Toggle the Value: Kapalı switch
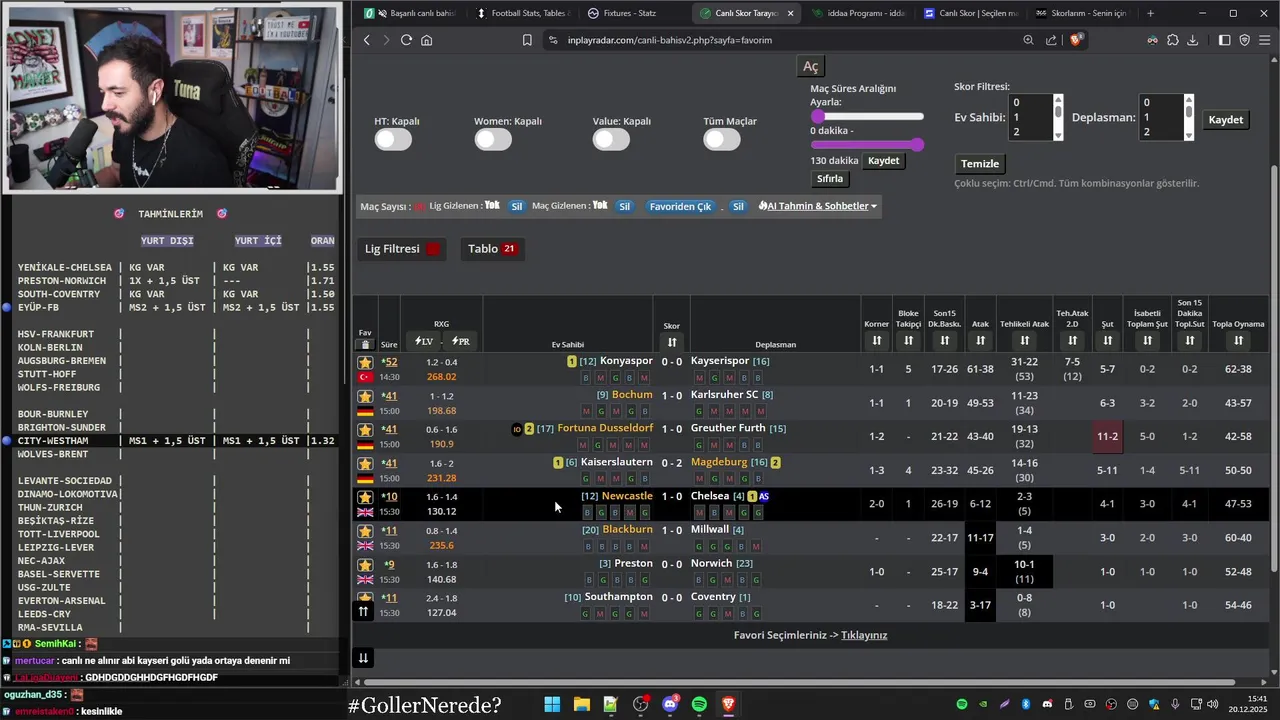The width and height of the screenshot is (1280, 720). (x=611, y=140)
